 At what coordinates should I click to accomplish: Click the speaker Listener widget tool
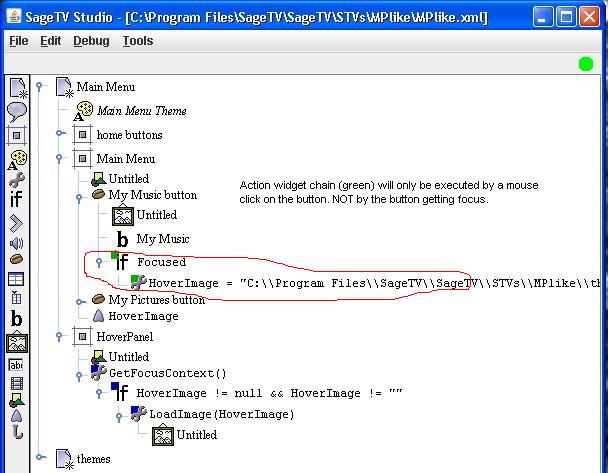16,243
